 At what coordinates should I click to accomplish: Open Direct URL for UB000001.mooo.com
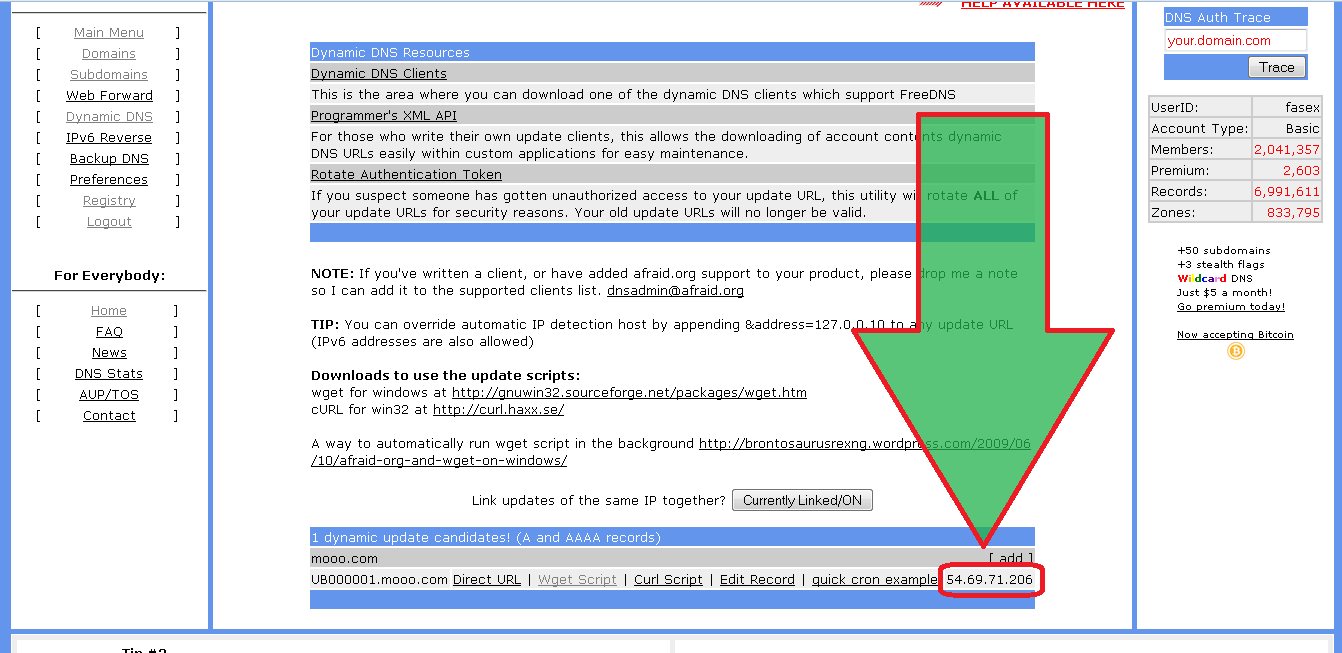pos(487,580)
